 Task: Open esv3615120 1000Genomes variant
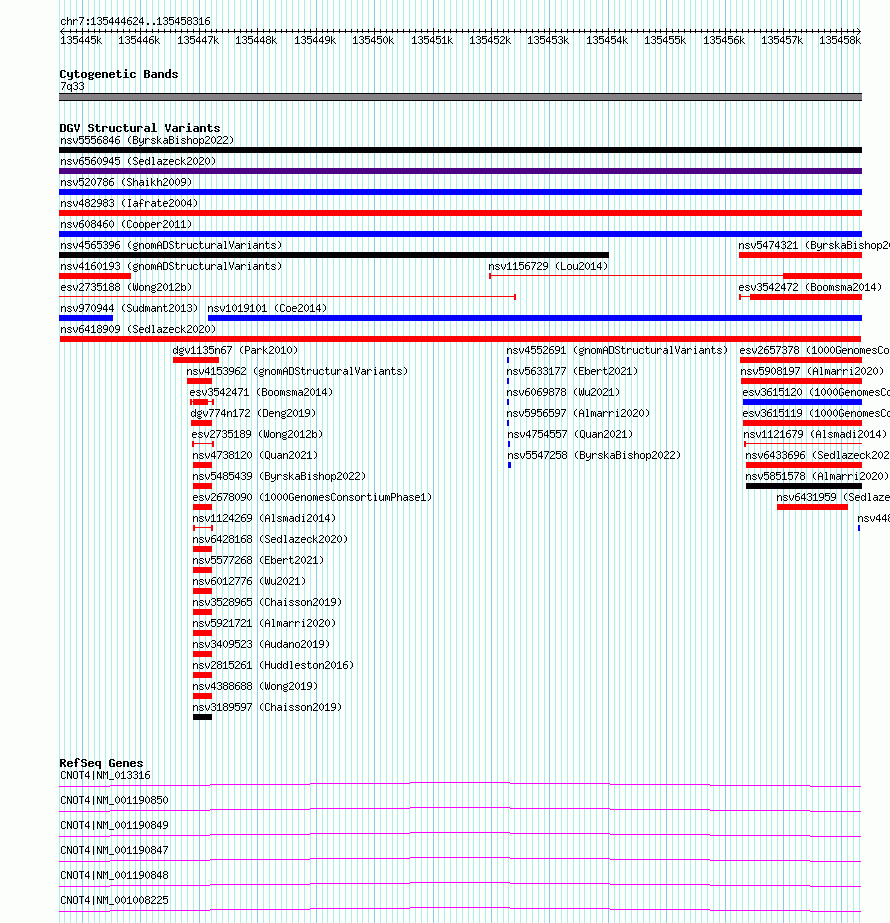[x=816, y=392]
